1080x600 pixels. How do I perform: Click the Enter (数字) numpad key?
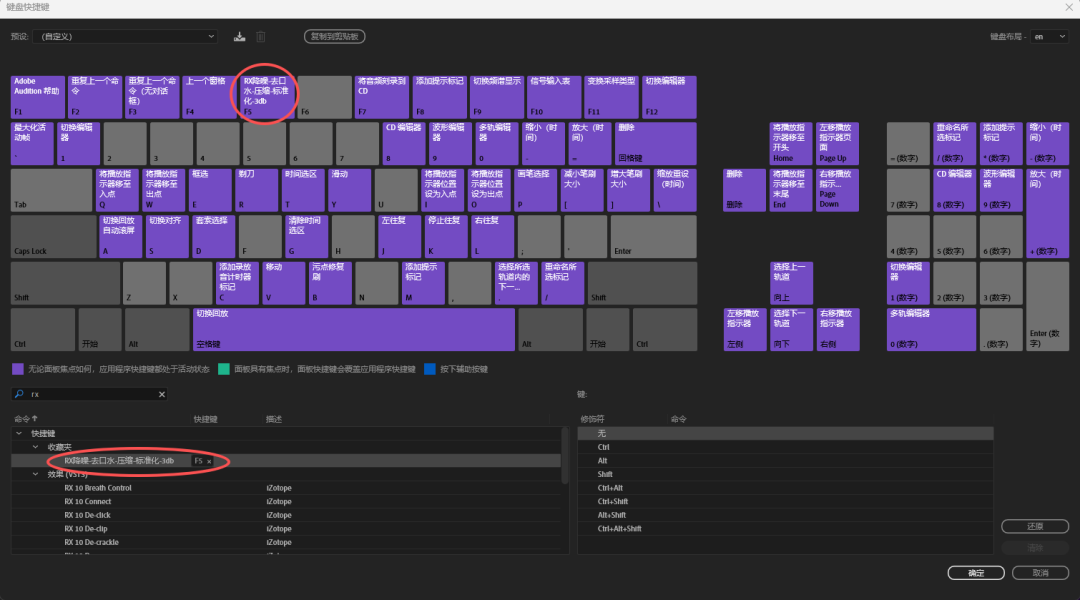point(1048,307)
